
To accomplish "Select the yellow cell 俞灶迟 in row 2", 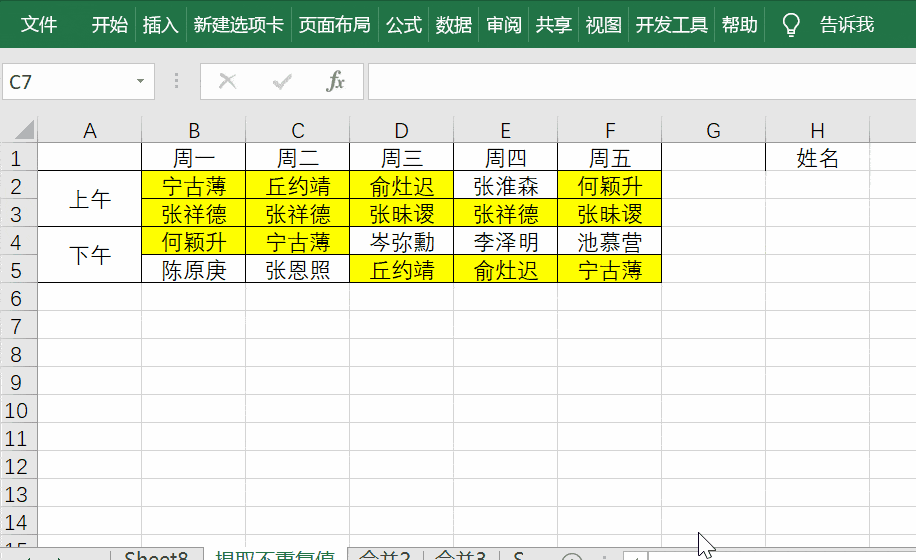I will click(401, 186).
